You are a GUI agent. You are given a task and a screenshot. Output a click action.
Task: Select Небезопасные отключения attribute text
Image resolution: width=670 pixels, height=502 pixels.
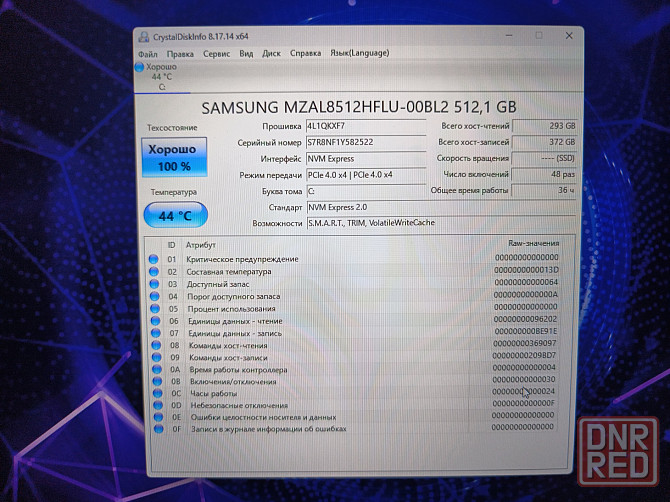pos(239,405)
